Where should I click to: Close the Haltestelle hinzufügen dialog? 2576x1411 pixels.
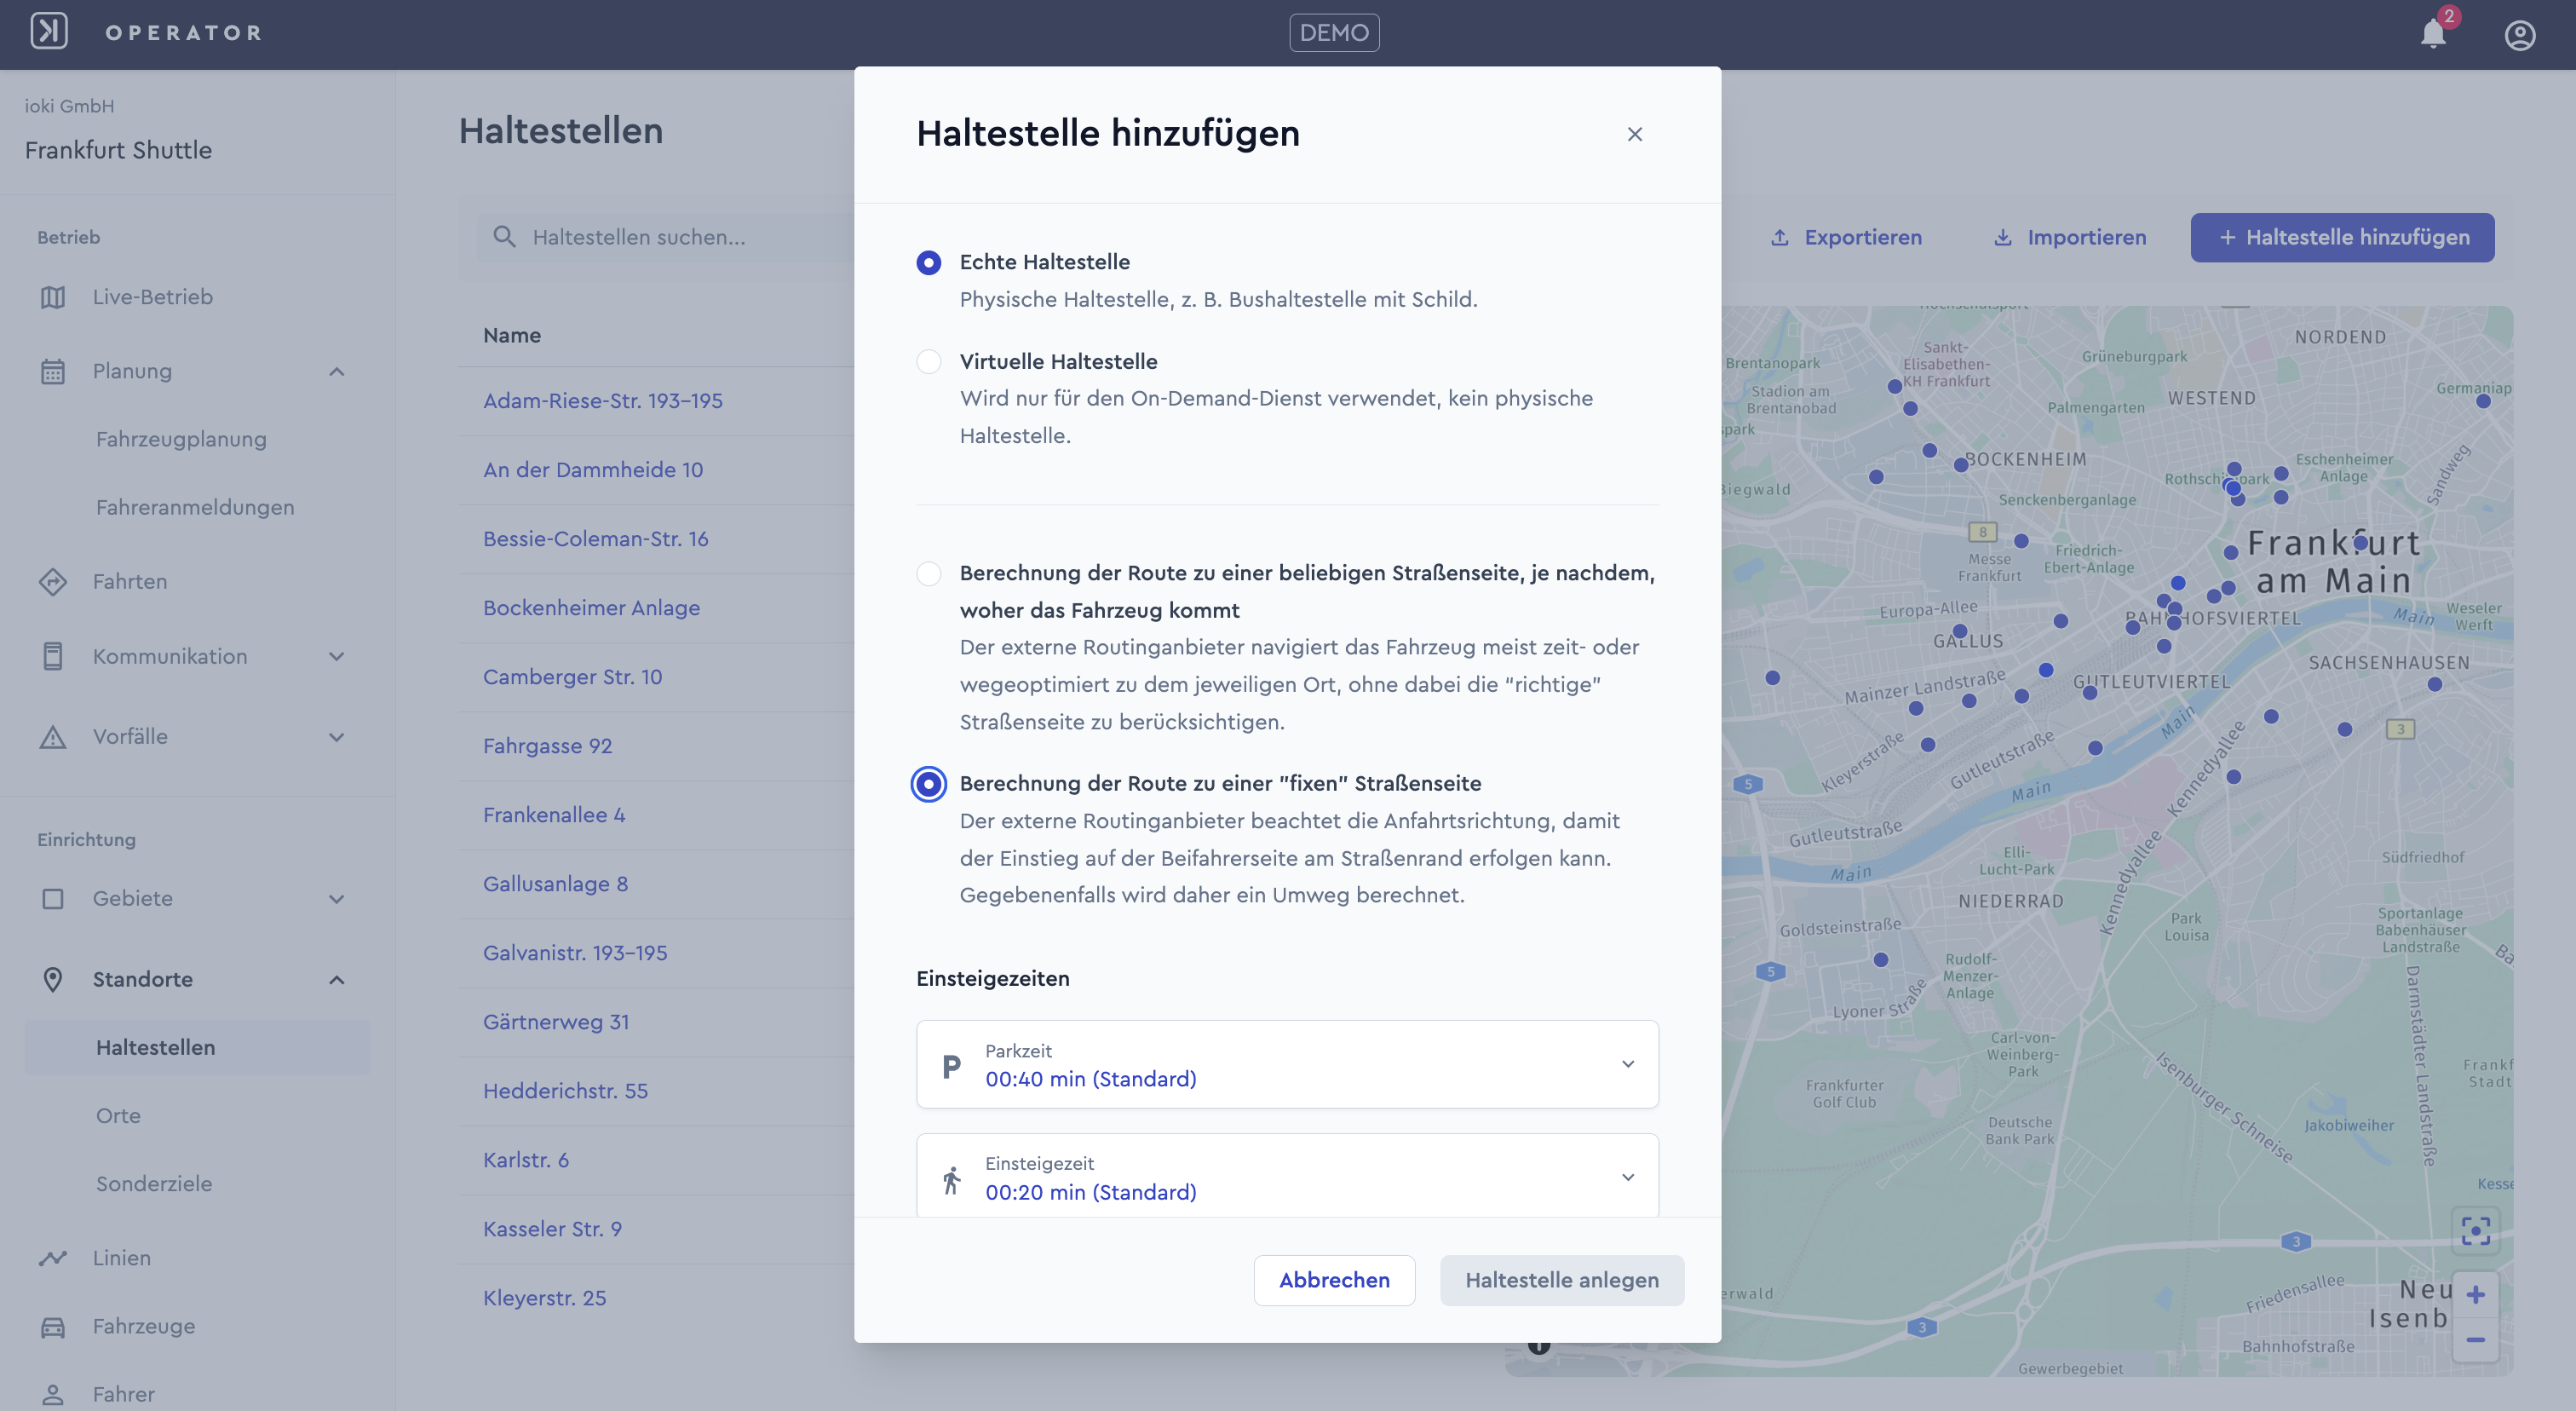click(1635, 134)
